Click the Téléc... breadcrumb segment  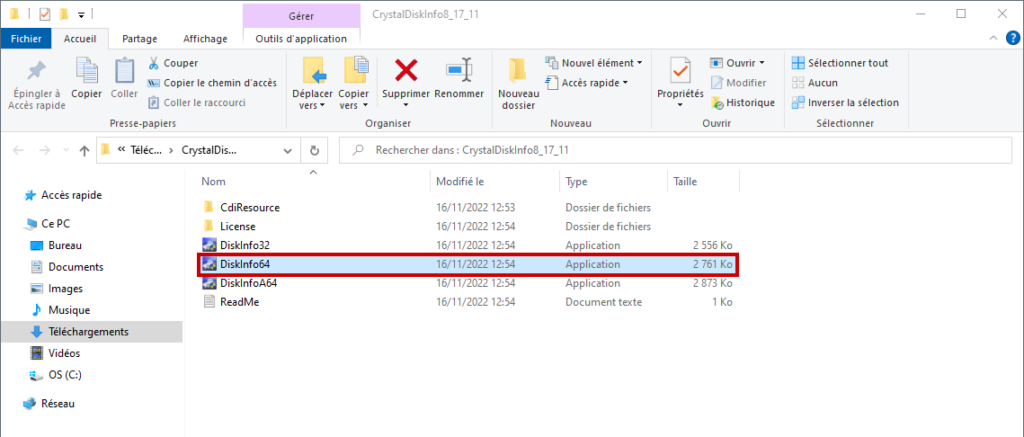tap(146, 150)
